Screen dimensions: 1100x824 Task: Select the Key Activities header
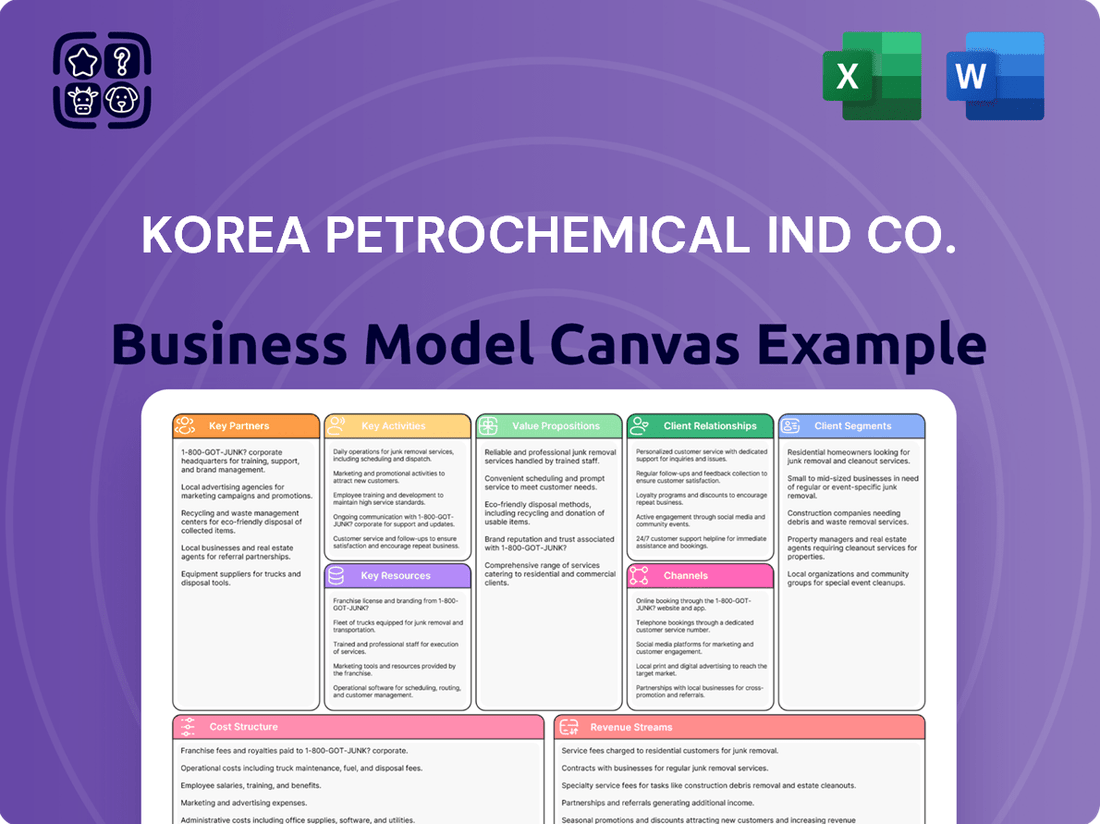[x=398, y=426]
